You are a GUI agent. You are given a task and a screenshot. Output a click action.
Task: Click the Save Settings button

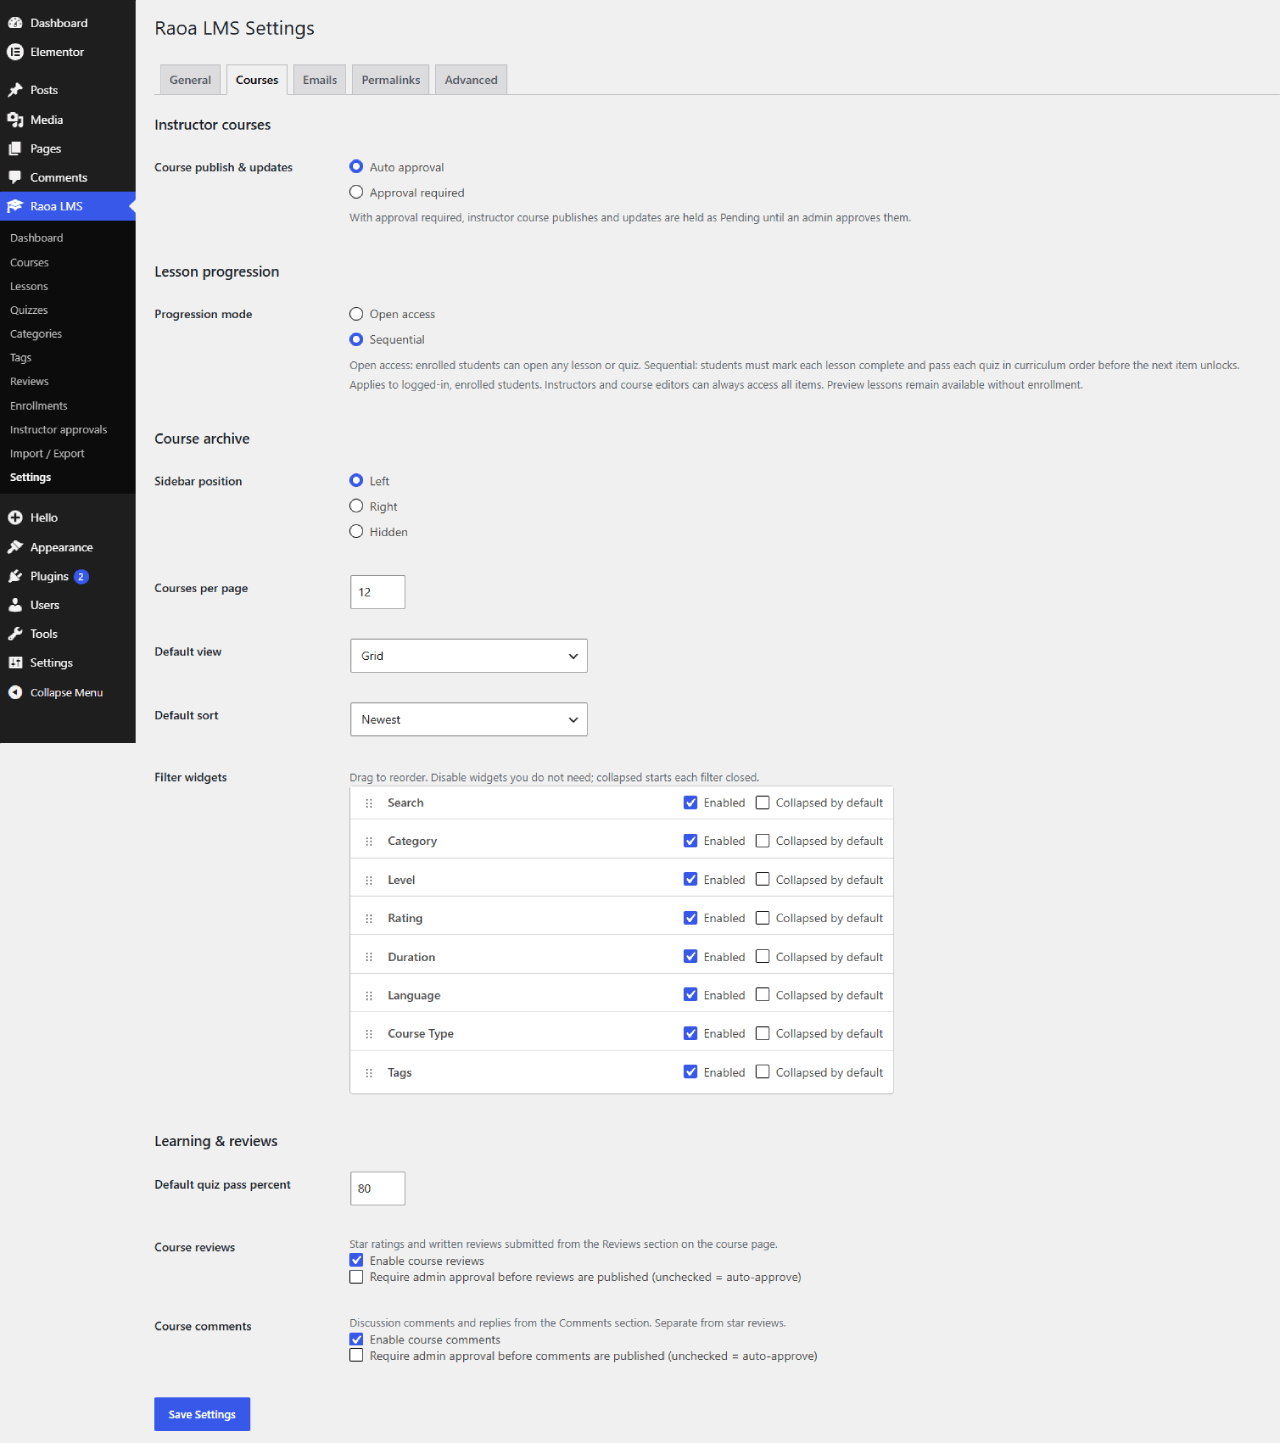pyautogui.click(x=202, y=1414)
